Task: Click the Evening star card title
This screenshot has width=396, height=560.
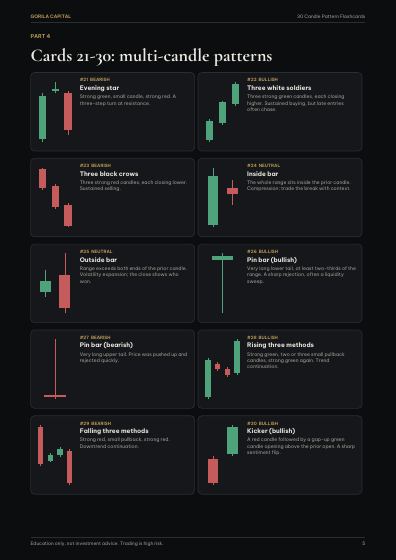Action: click(100, 88)
